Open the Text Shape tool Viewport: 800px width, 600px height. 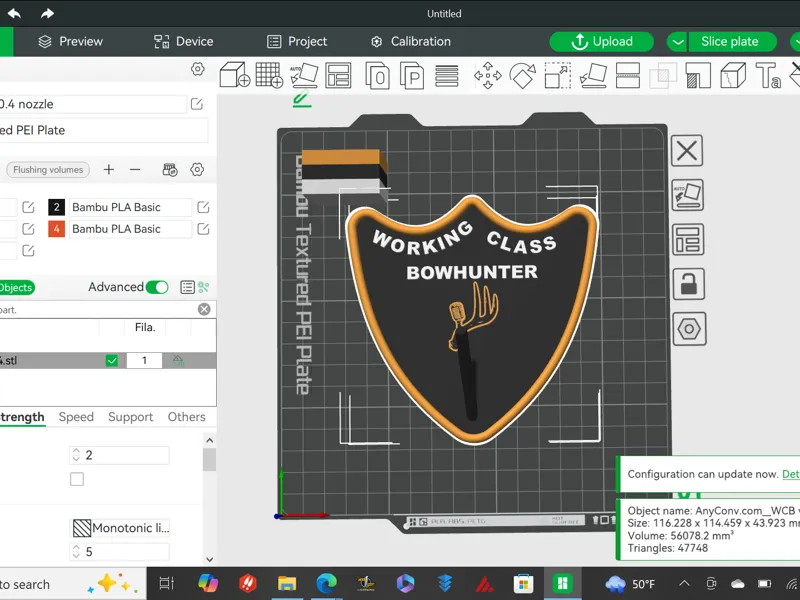coord(768,76)
